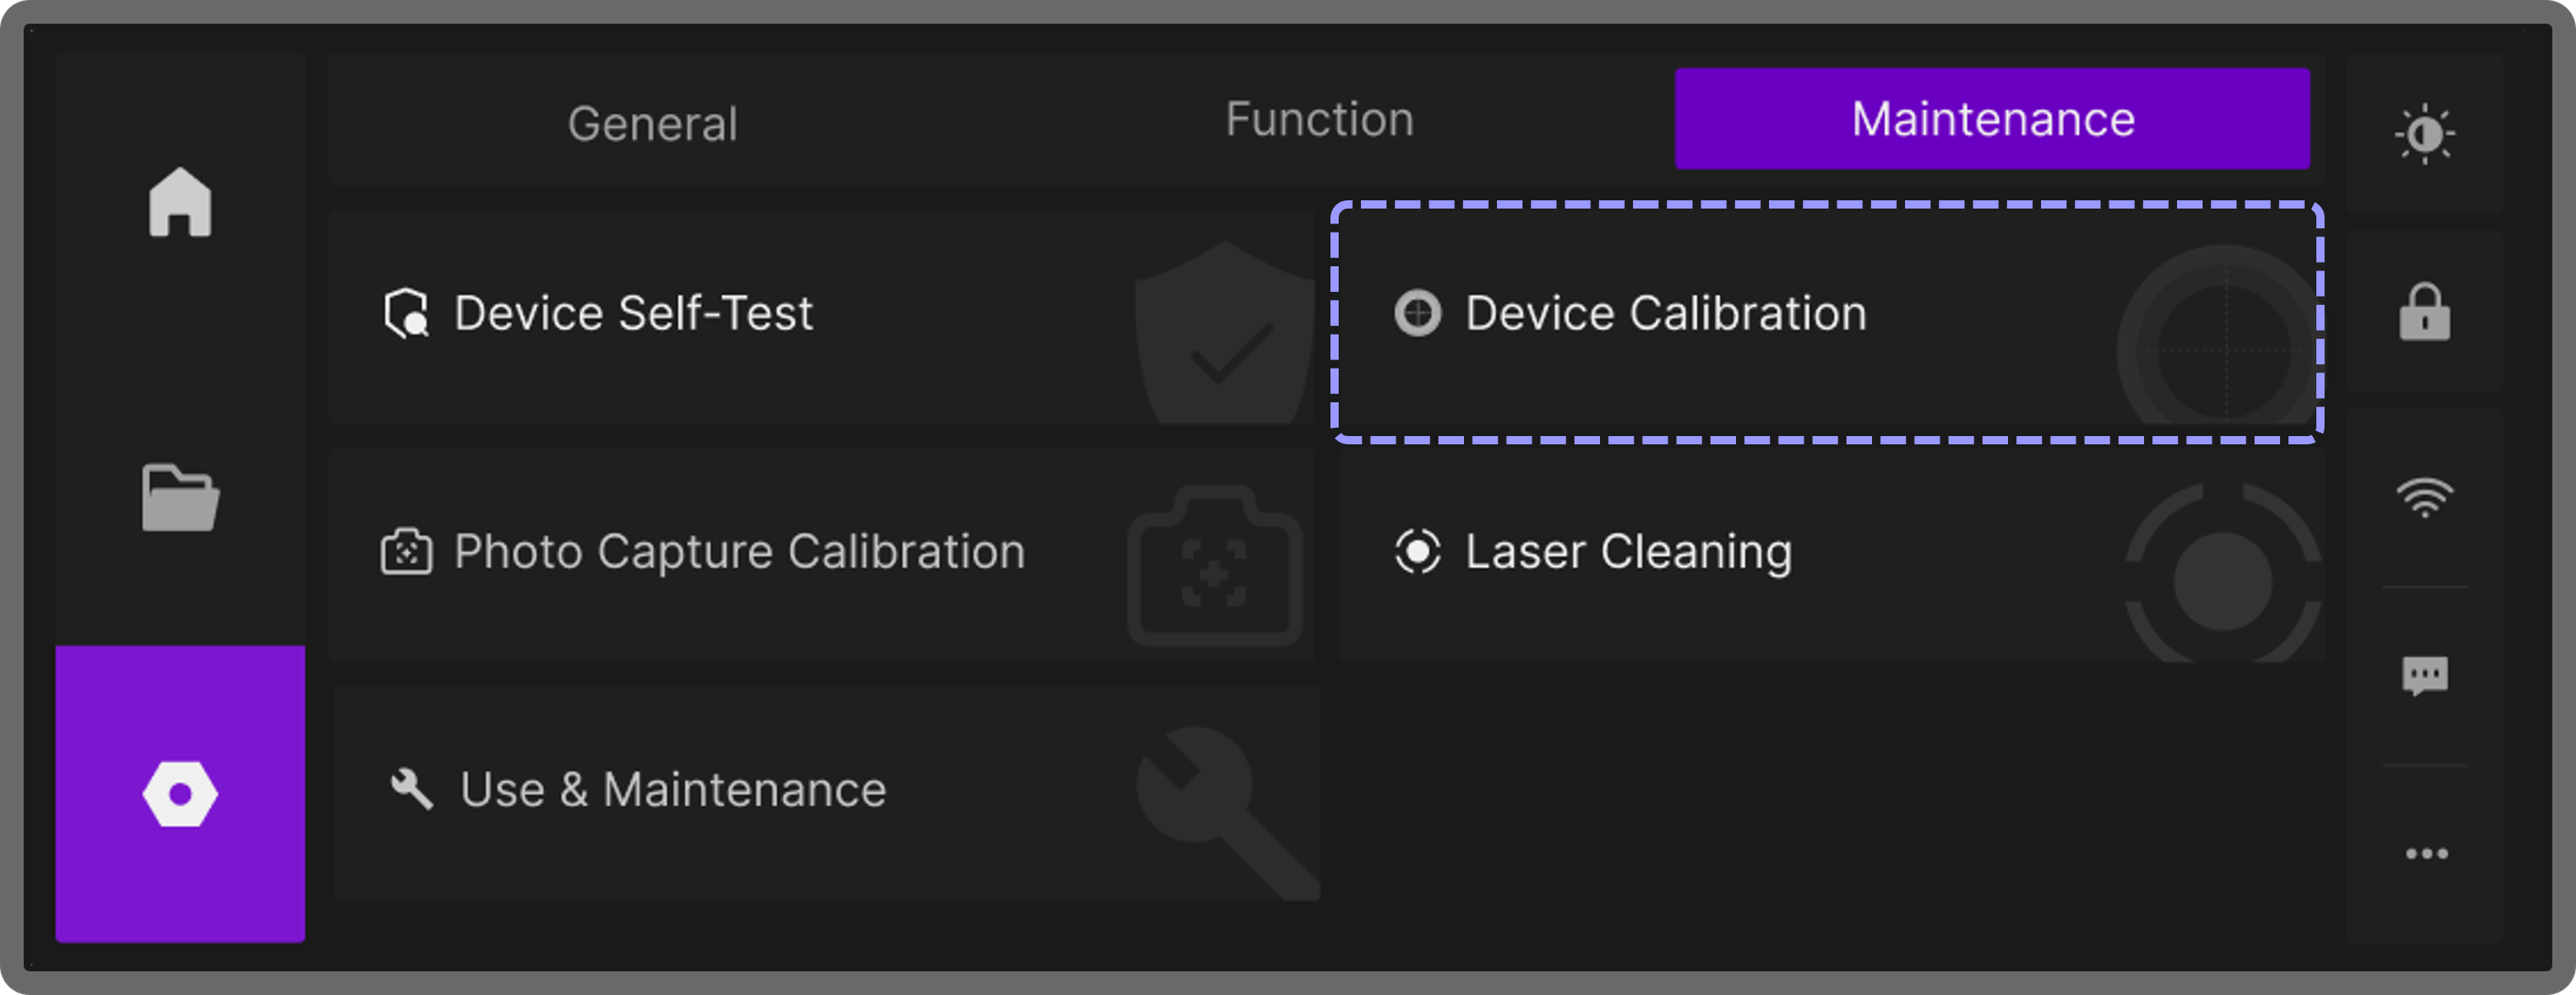This screenshot has width=2576, height=995.
Task: Select the Maintenance tab
Action: click(x=1992, y=120)
